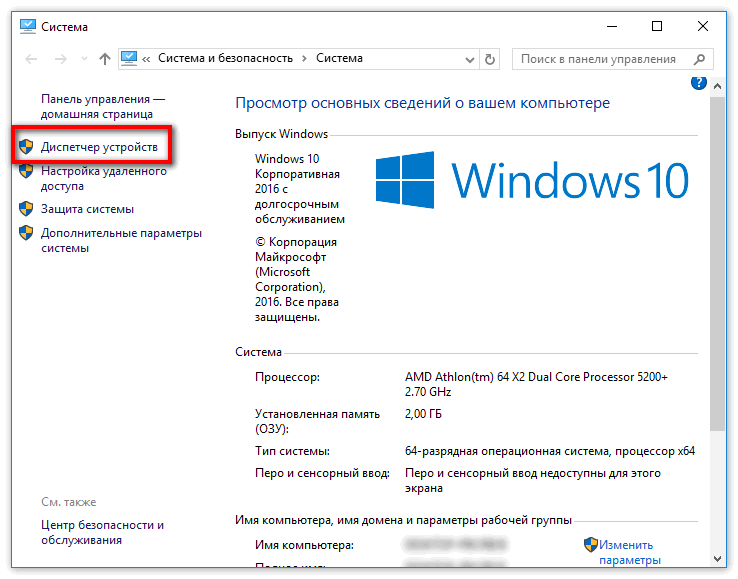The image size is (738, 579).
Task: Click breadcrumb chevron after Система и безопасность
Action: click(x=305, y=59)
